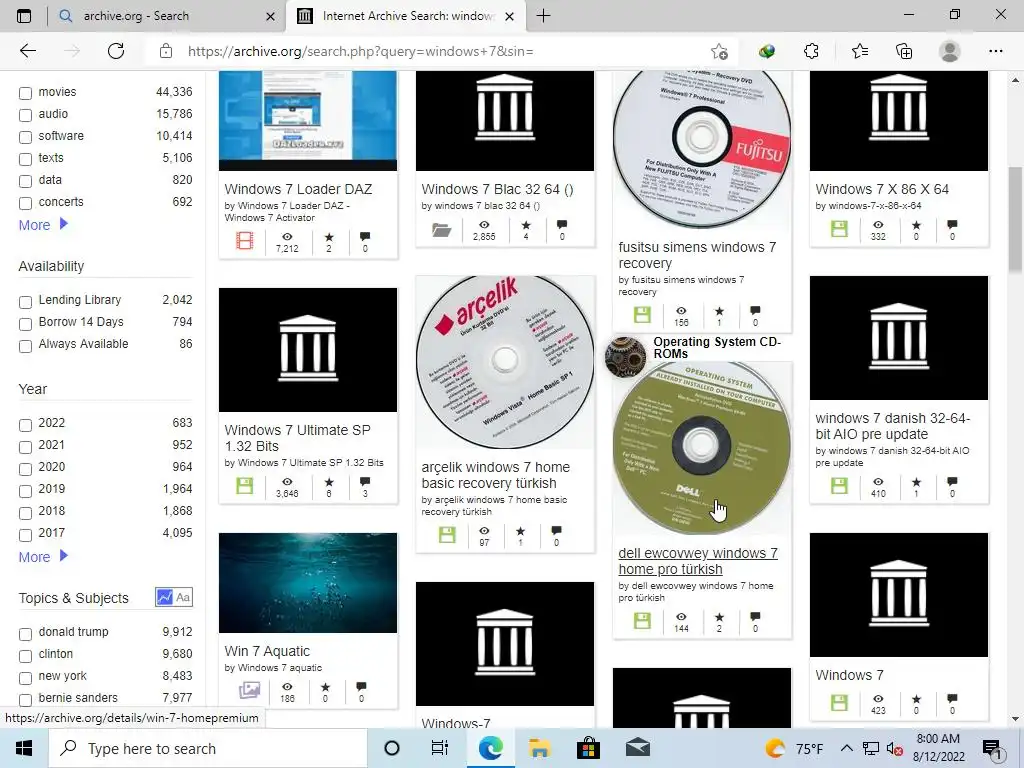Click folder icon on Windows 7 Blac 32 64

[441, 229]
